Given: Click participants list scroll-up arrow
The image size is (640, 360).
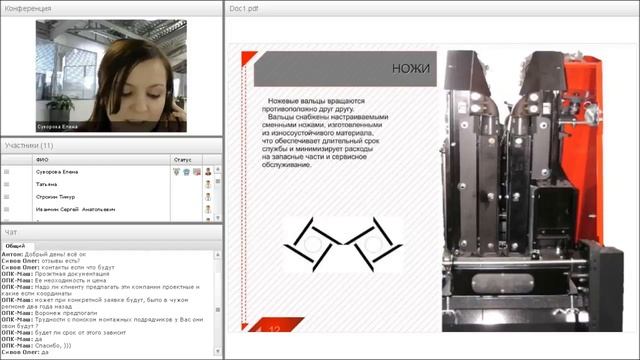Looking at the screenshot, I should [x=218, y=169].
